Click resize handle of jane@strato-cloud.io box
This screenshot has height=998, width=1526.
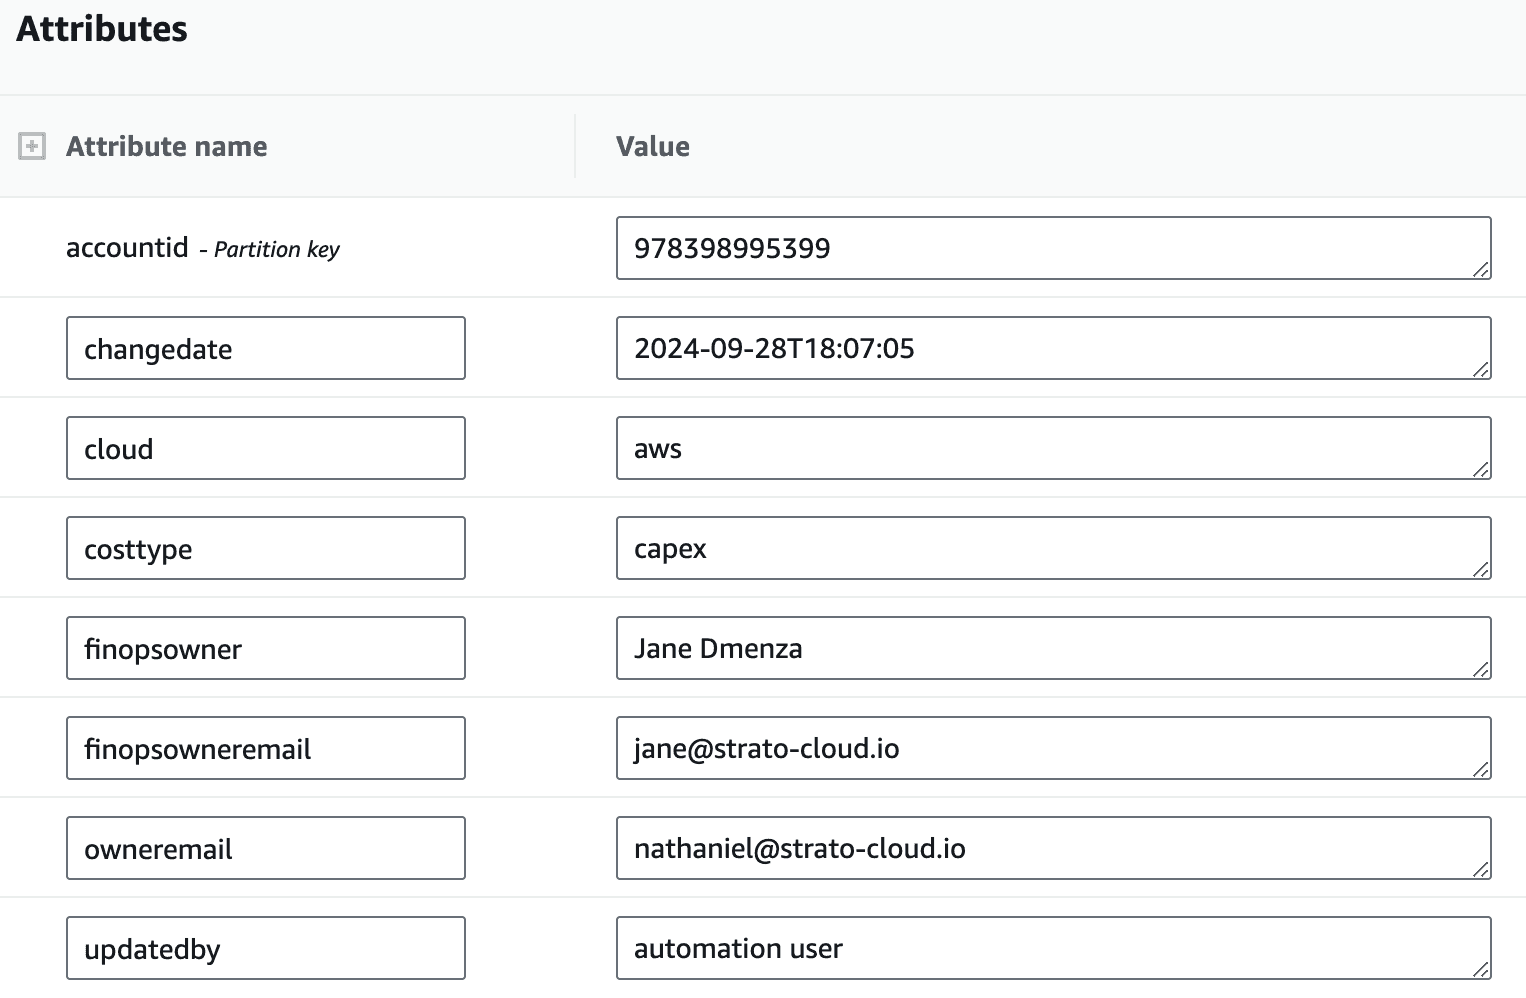point(1481,769)
